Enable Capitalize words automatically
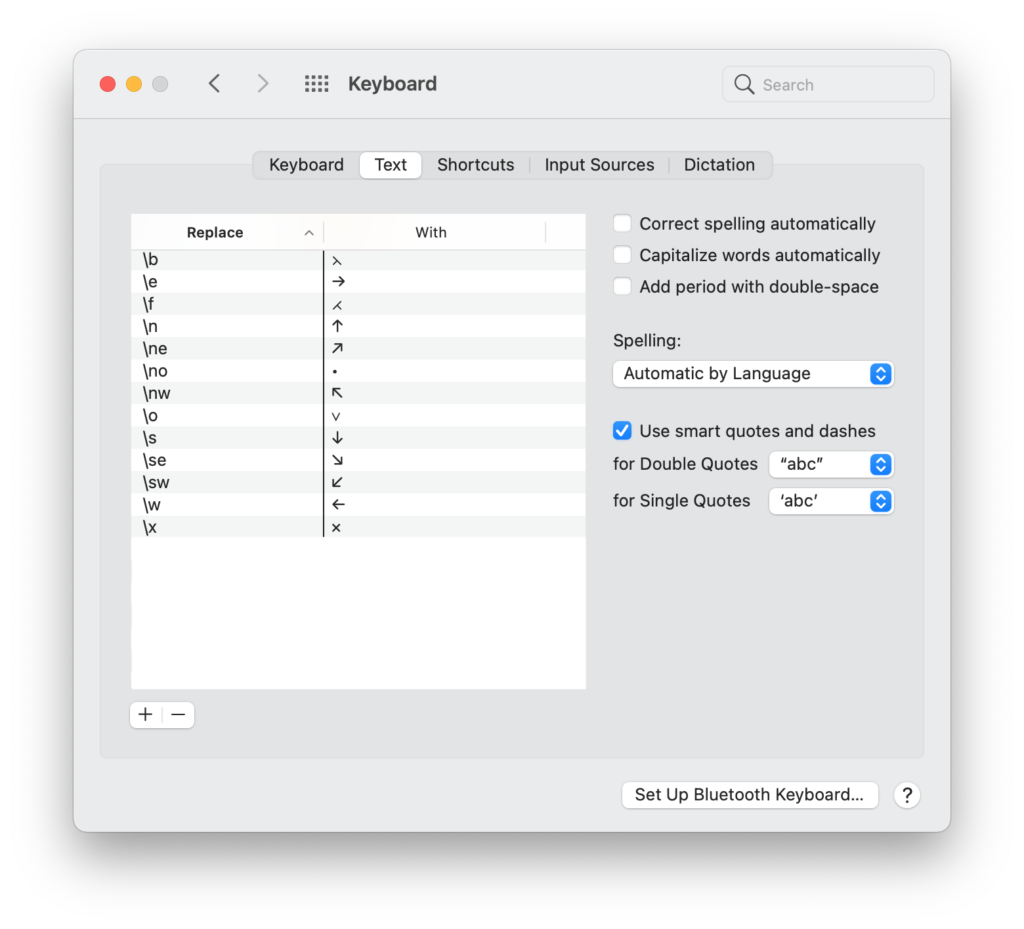This screenshot has height=929, width=1024. coord(622,255)
